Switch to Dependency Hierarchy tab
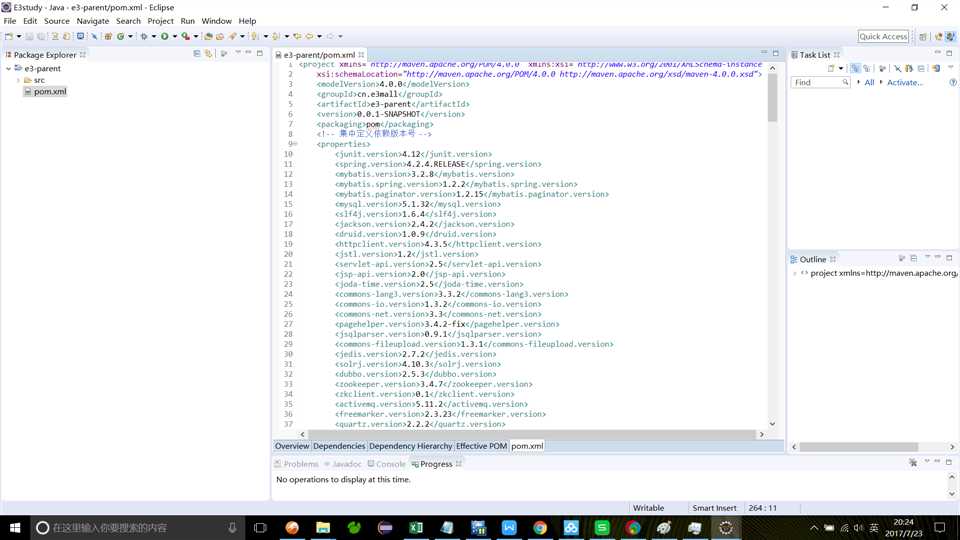 tap(410, 446)
